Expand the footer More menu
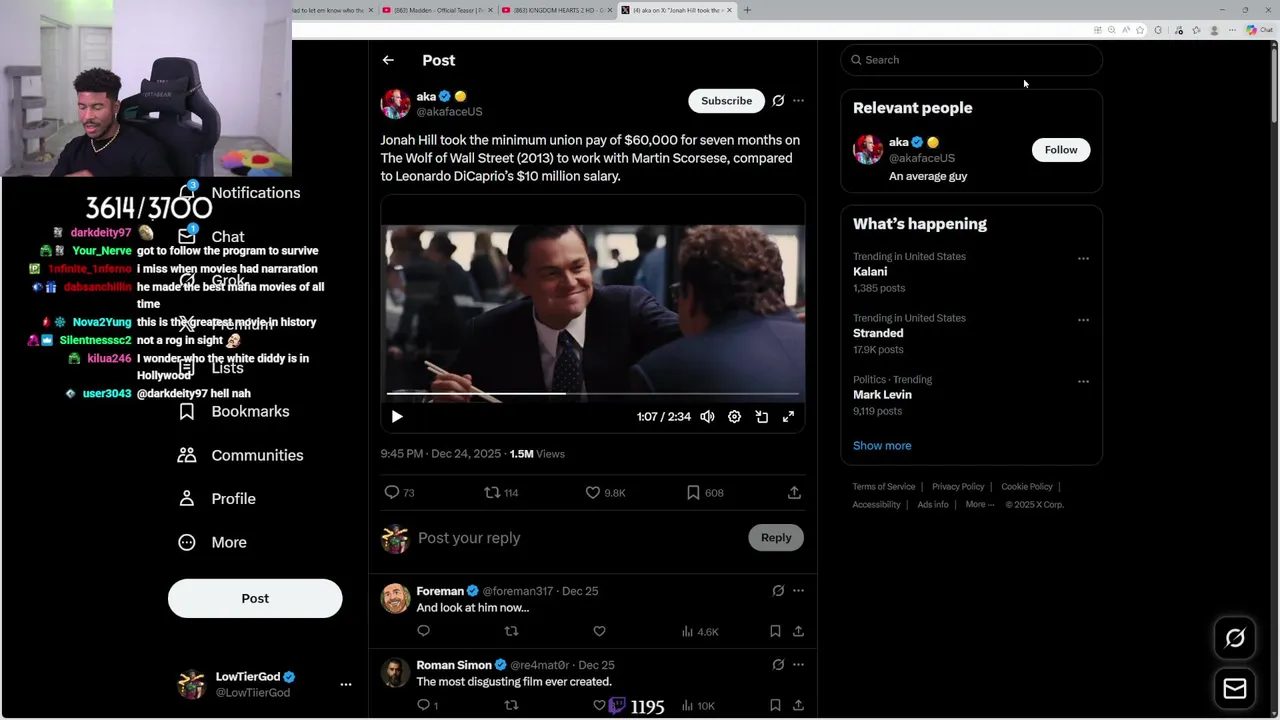 (980, 505)
